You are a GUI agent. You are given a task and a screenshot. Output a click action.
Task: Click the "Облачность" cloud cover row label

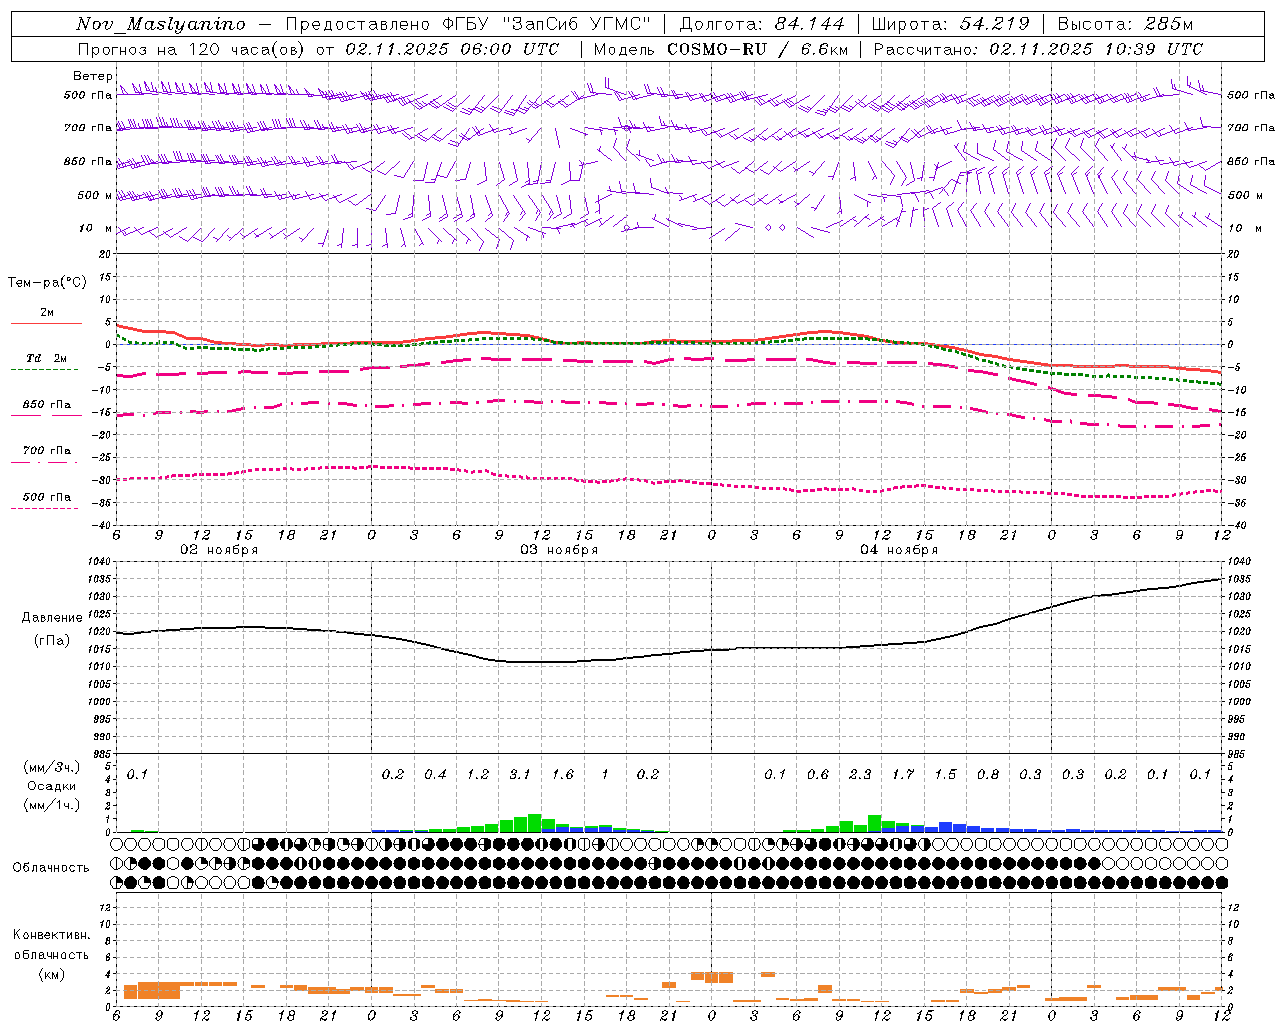tap(51, 868)
